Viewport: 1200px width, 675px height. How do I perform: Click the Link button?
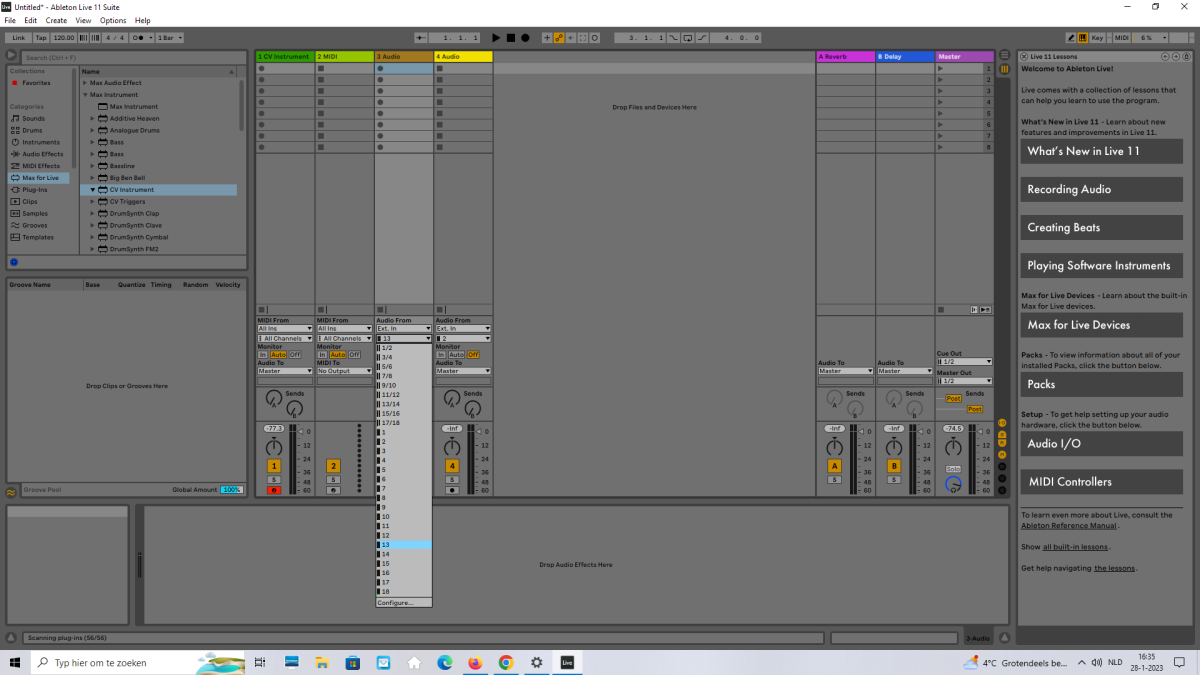18,37
